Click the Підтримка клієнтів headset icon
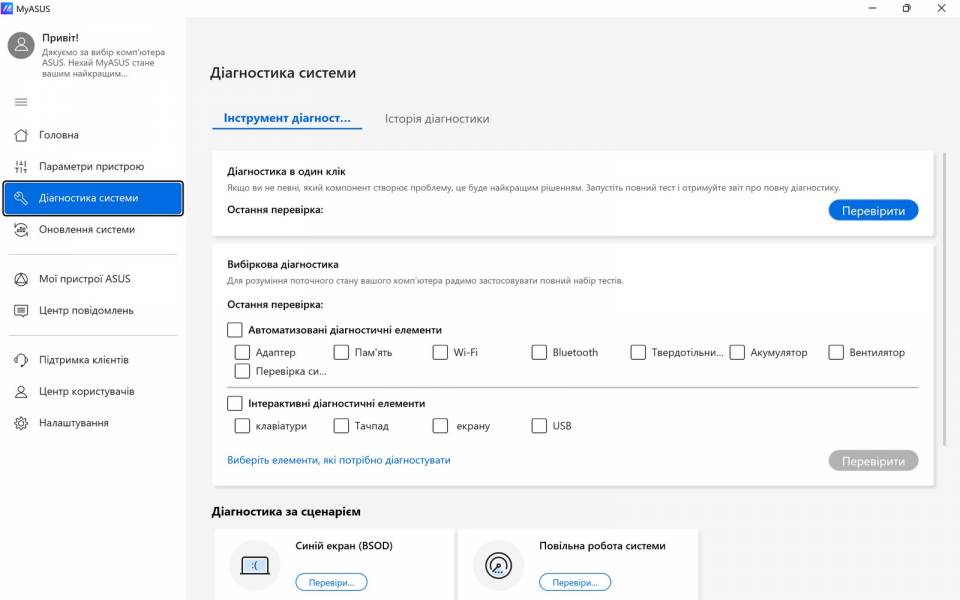The image size is (960, 600). click(x=21, y=360)
